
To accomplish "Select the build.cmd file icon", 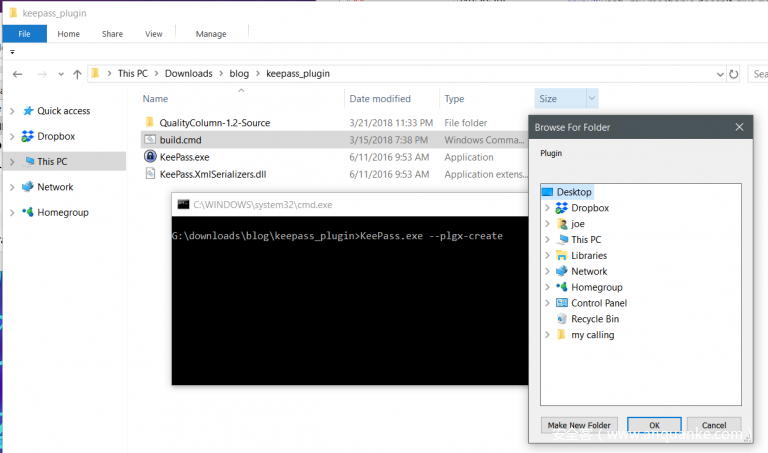I will click(150, 140).
